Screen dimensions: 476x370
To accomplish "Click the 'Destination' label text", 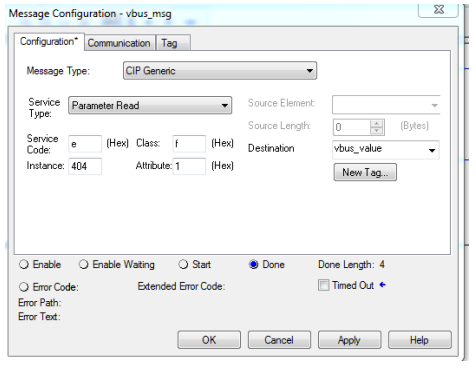I will 271,148.
